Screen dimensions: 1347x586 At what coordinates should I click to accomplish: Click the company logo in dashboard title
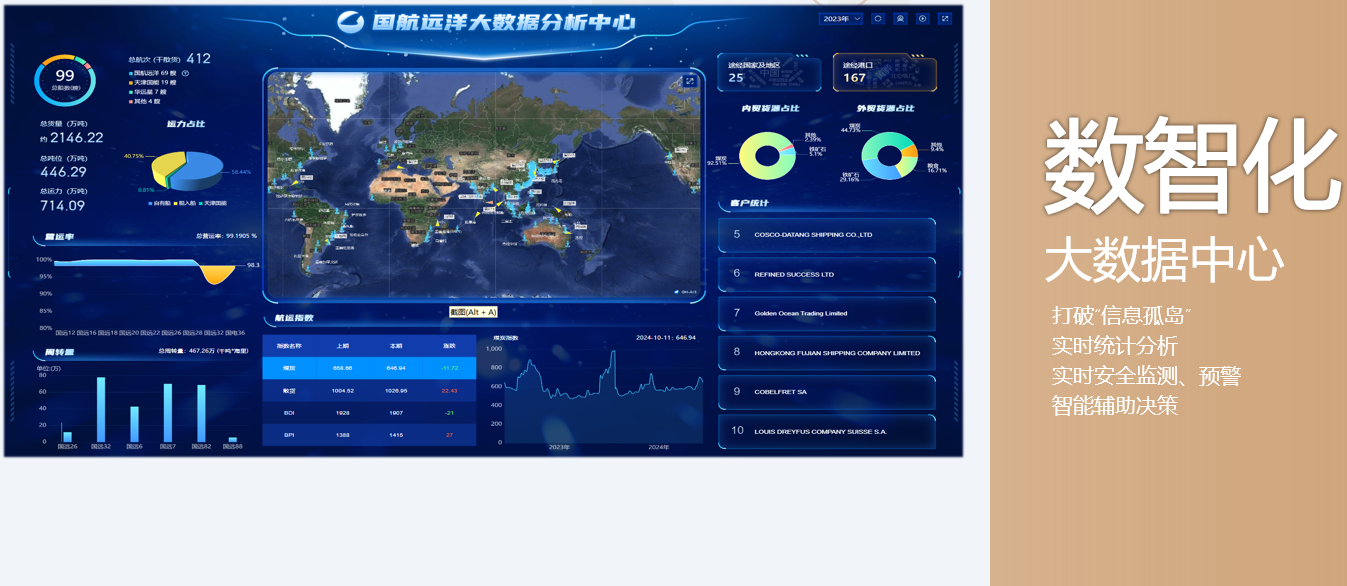350,22
